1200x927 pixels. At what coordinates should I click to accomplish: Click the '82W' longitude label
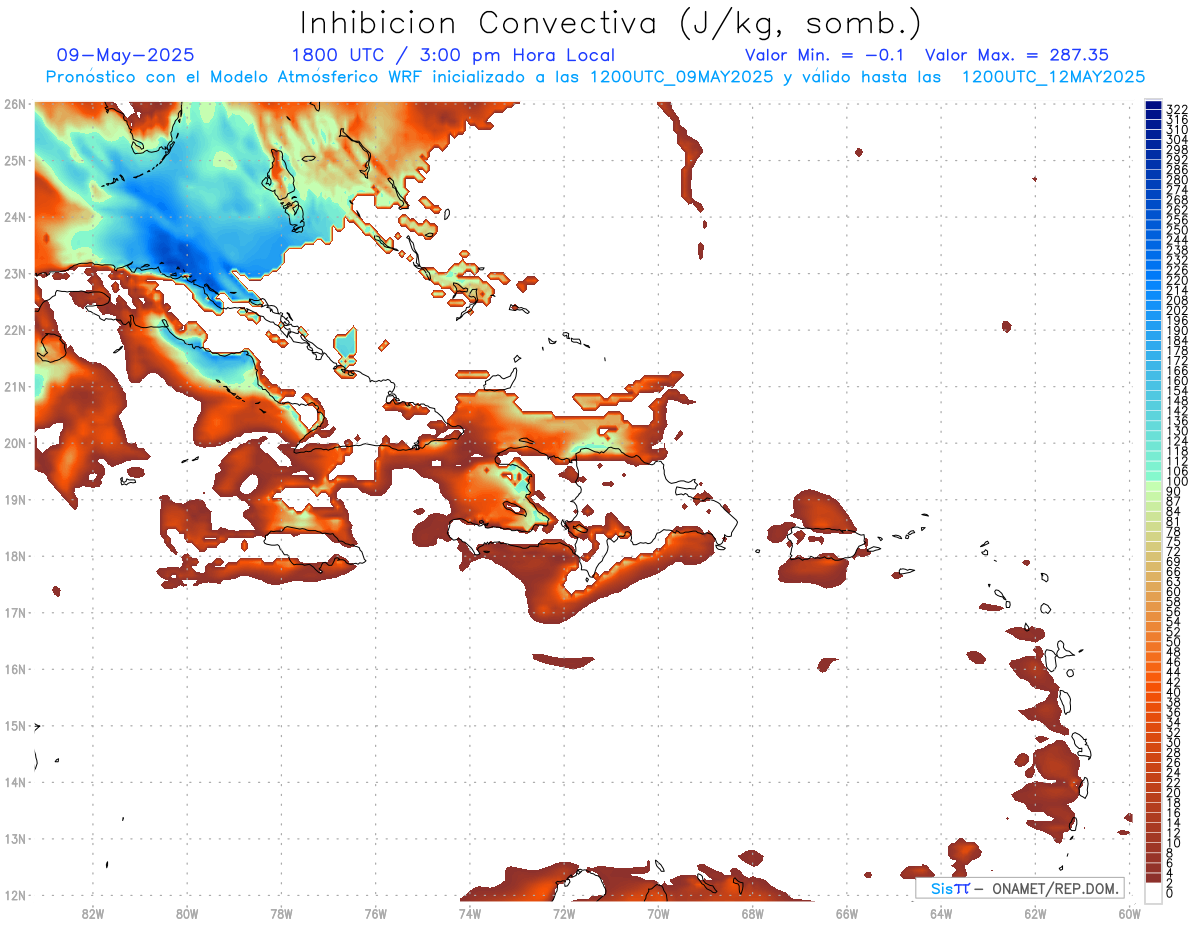click(93, 913)
